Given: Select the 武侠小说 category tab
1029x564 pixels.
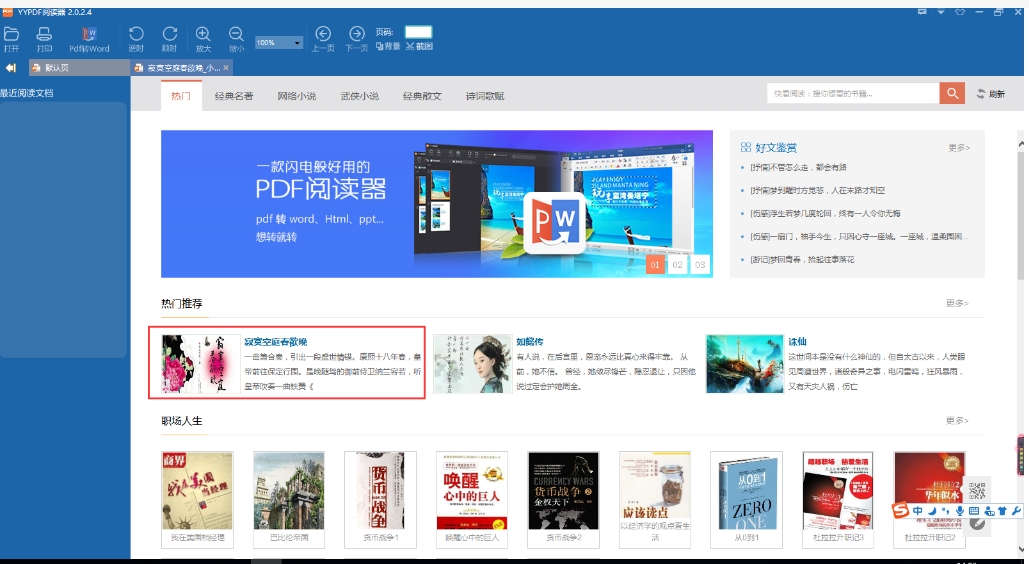Looking at the screenshot, I should click(360, 96).
